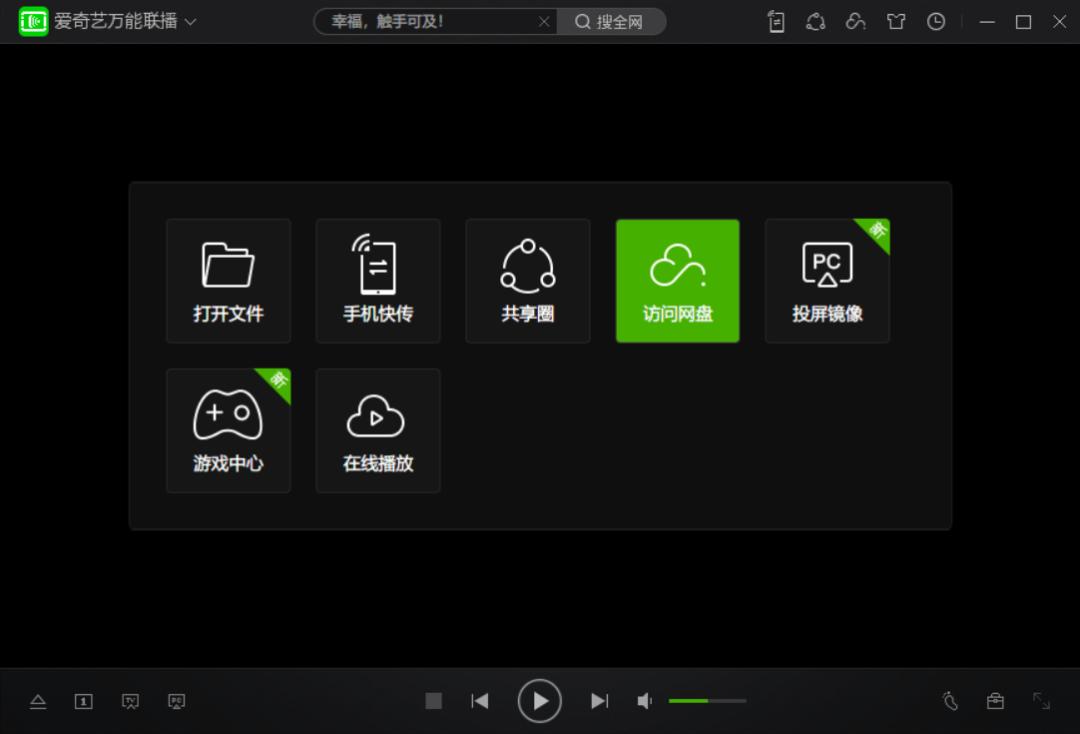Open the TV screencast icon in bottom toolbar
Image resolution: width=1080 pixels, height=734 pixels.
click(130, 701)
